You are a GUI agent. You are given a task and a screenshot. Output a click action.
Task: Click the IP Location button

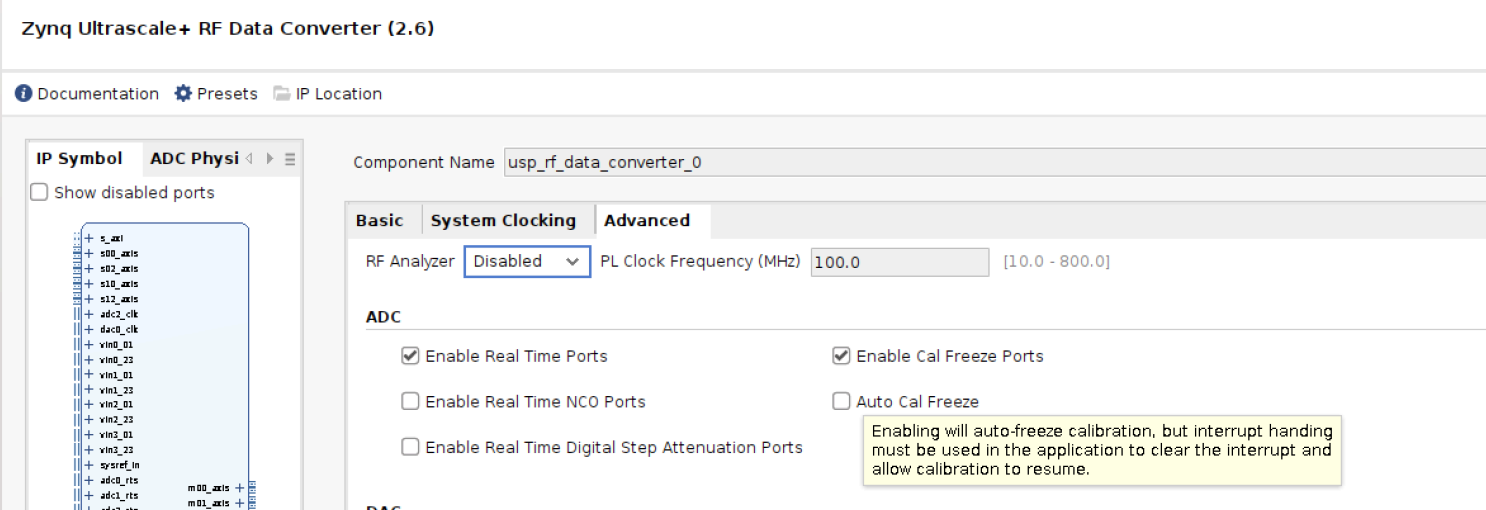pos(338,93)
